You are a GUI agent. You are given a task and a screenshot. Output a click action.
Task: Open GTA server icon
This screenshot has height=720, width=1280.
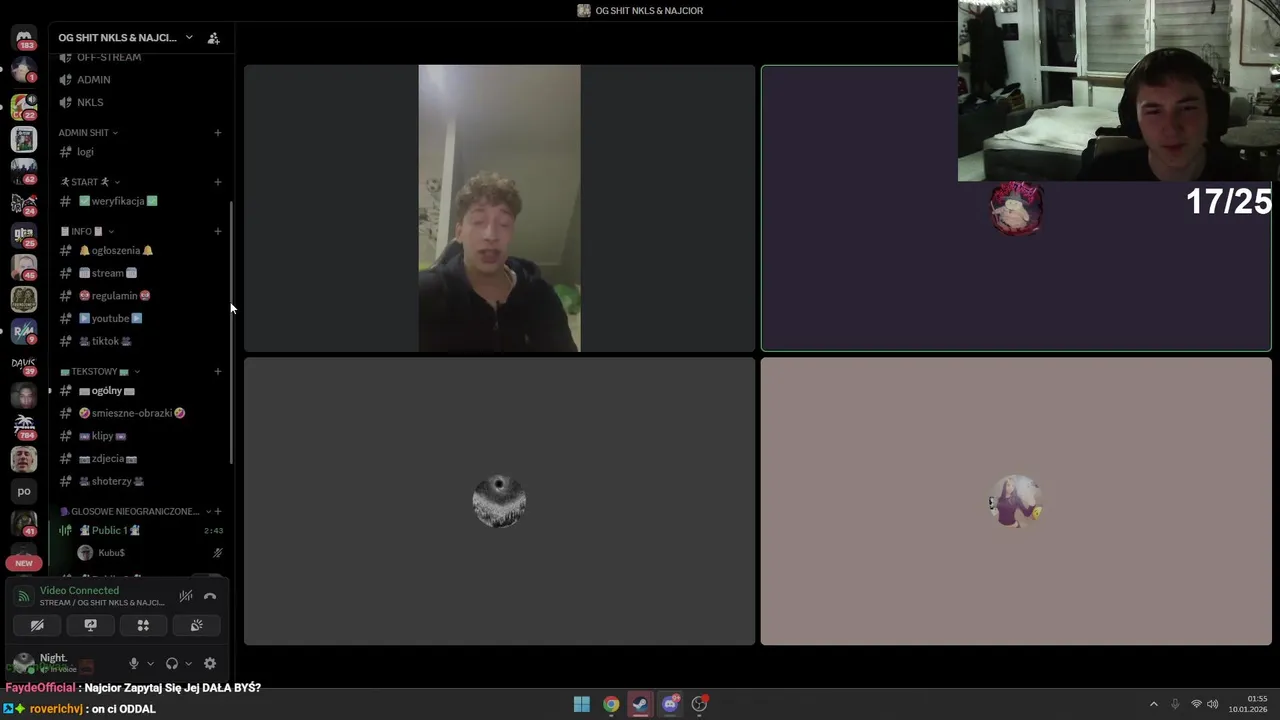(x=24, y=234)
